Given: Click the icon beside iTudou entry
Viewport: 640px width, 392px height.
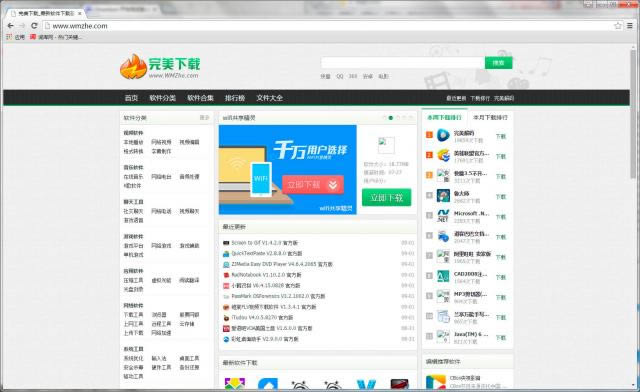Looking at the screenshot, I should (226, 318).
